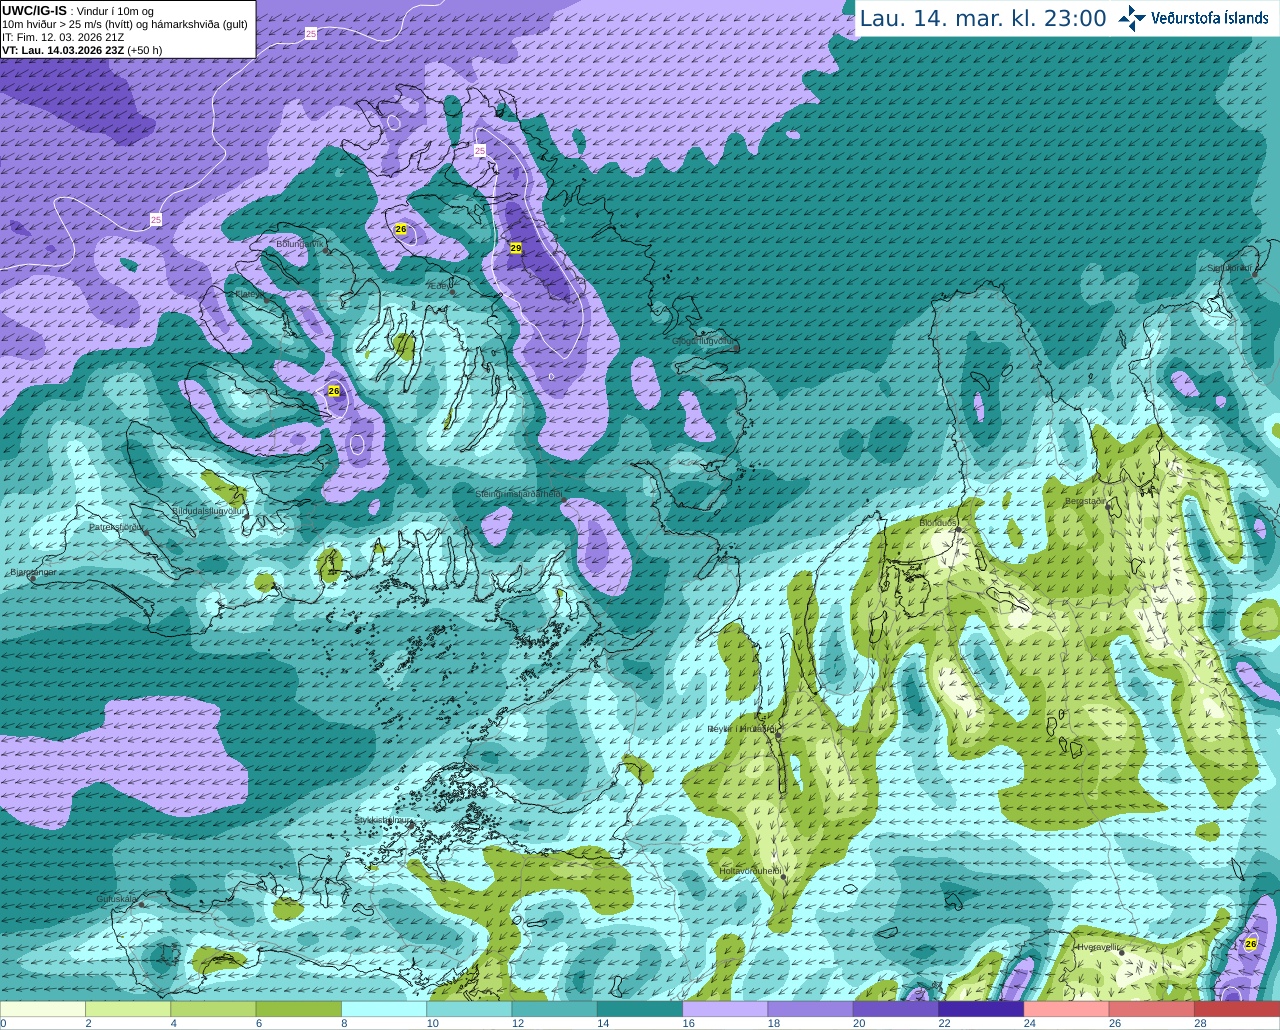This screenshot has width=1280, height=1030.
Task: Select the Patreksfjörður station label
Action: tap(116, 526)
